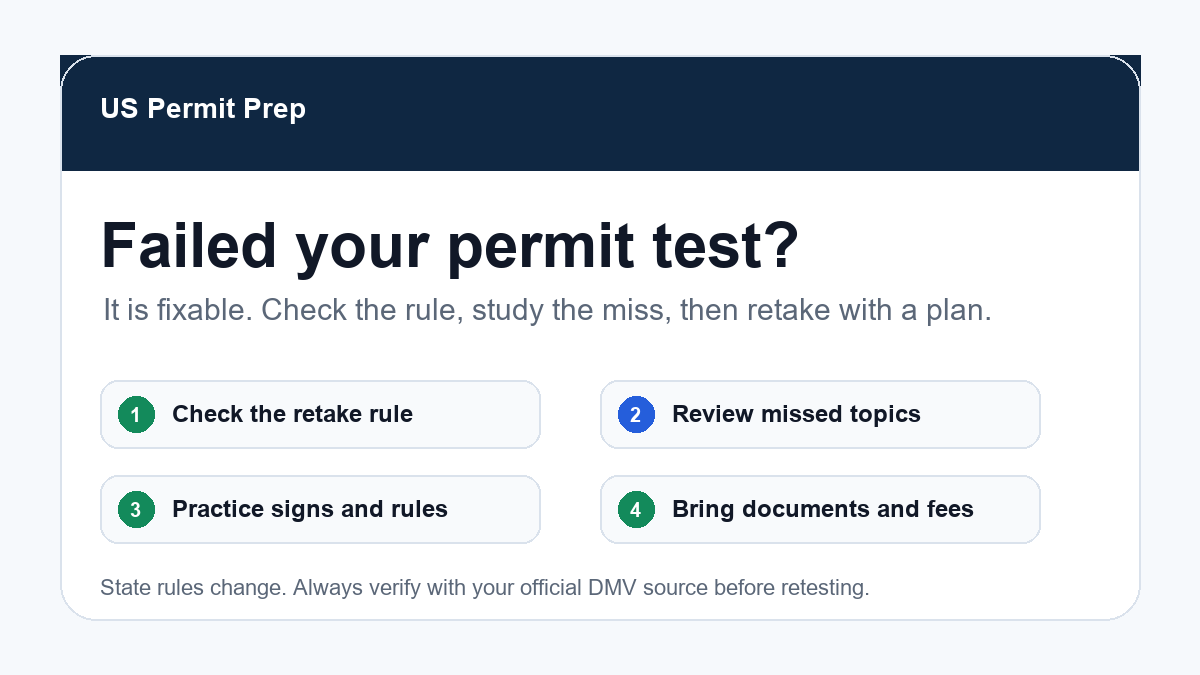Click the 'It is fixable' subtitle text
1200x675 pixels.
(x=547, y=310)
